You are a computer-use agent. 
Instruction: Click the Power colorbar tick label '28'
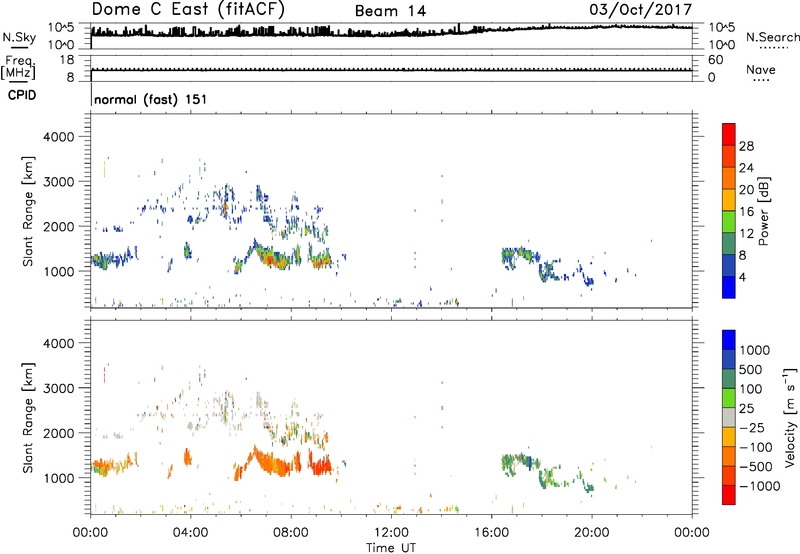[746, 146]
